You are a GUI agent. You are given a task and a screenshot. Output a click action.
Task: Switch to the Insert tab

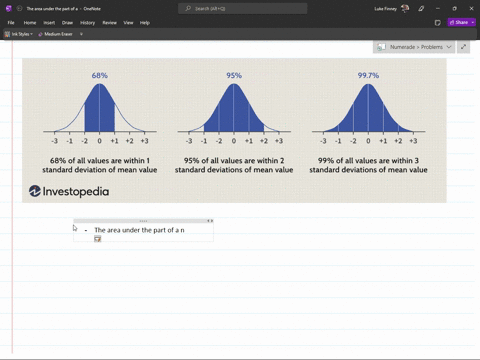(49, 23)
